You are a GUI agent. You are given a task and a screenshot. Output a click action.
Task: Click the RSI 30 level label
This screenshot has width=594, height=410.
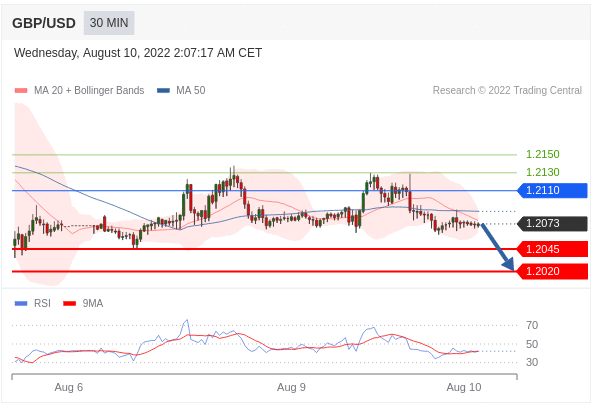(532, 362)
